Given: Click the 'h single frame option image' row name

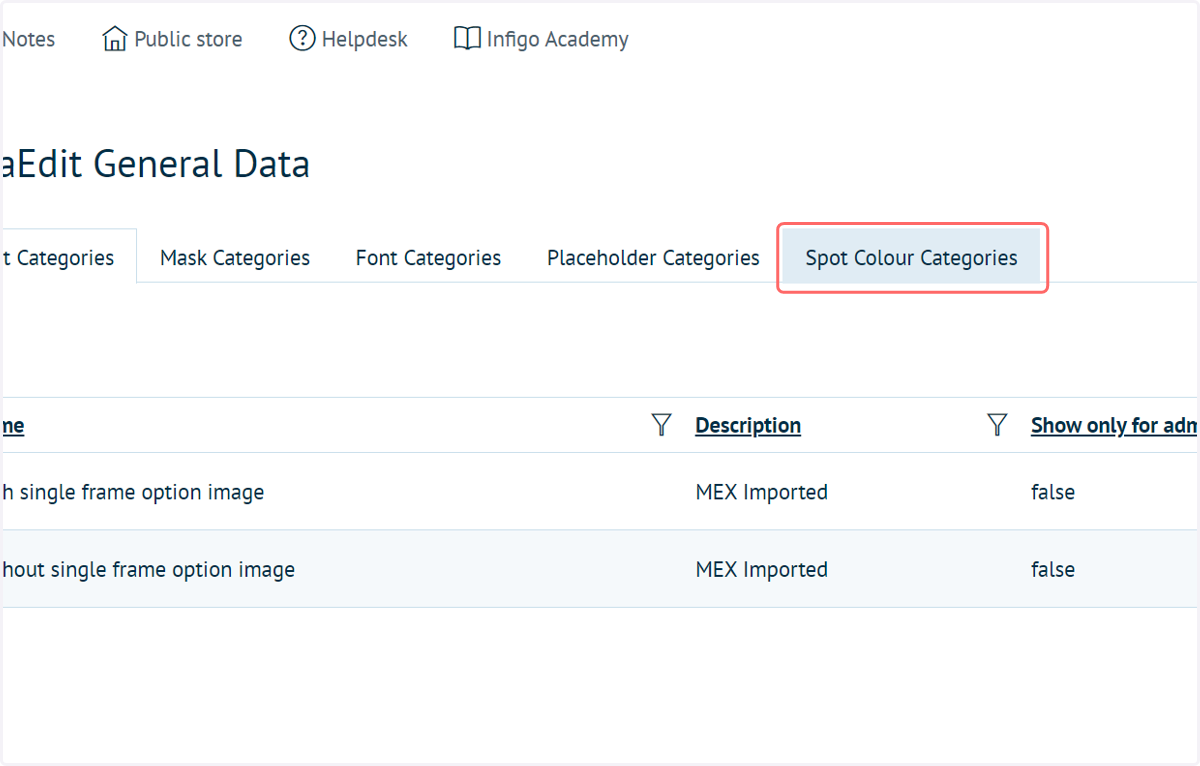Looking at the screenshot, I should [x=133, y=492].
